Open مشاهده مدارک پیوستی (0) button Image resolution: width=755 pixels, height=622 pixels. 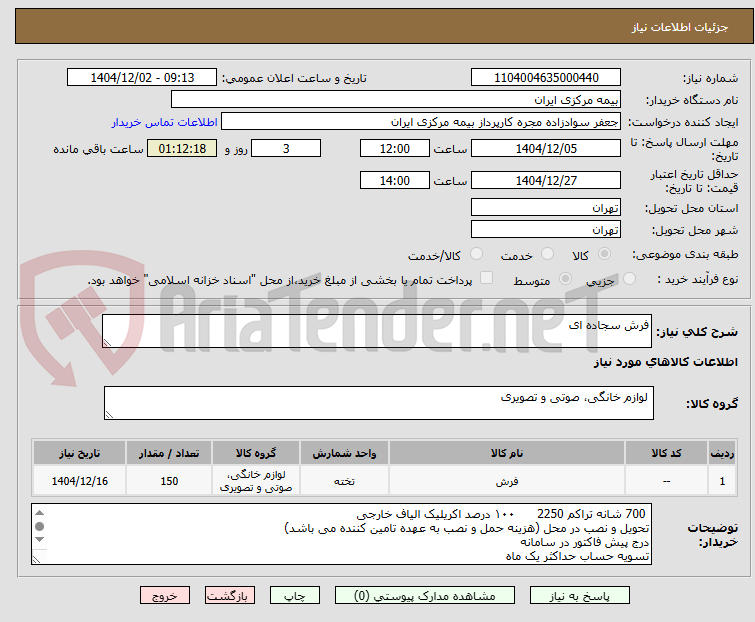(425, 596)
